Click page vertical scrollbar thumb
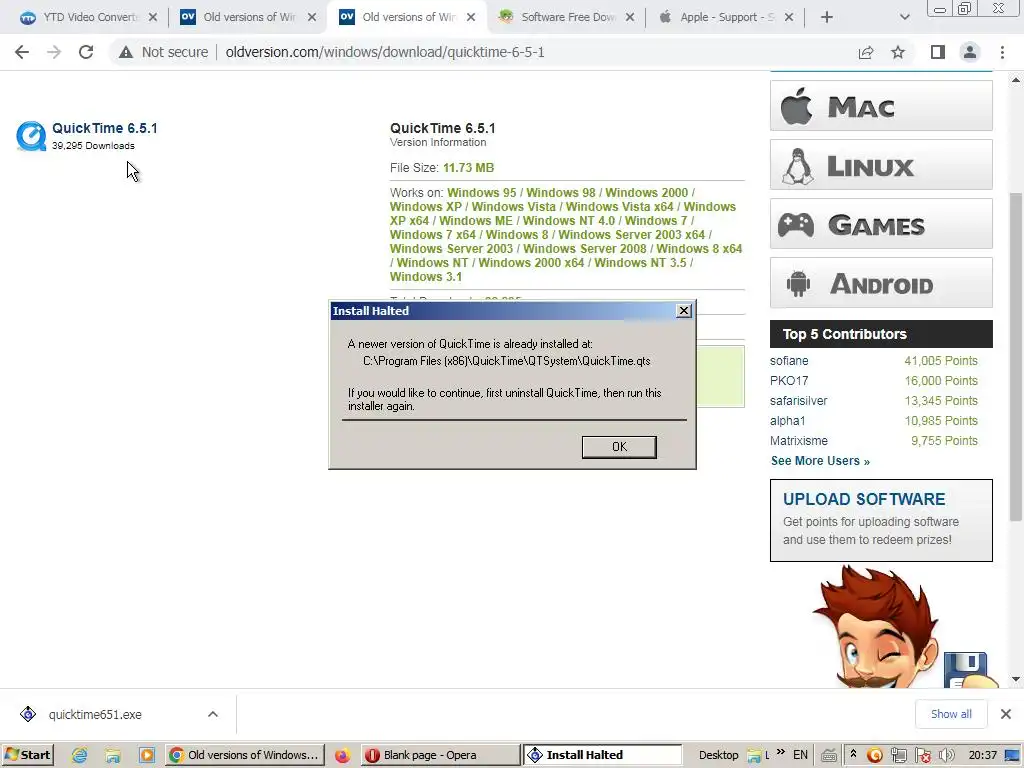Viewport: 1024px width, 768px height. click(1016, 357)
